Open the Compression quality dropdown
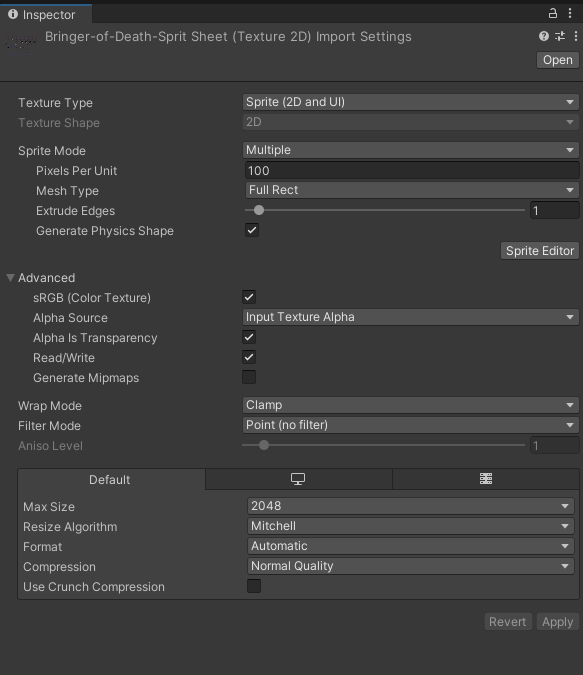 [411, 566]
